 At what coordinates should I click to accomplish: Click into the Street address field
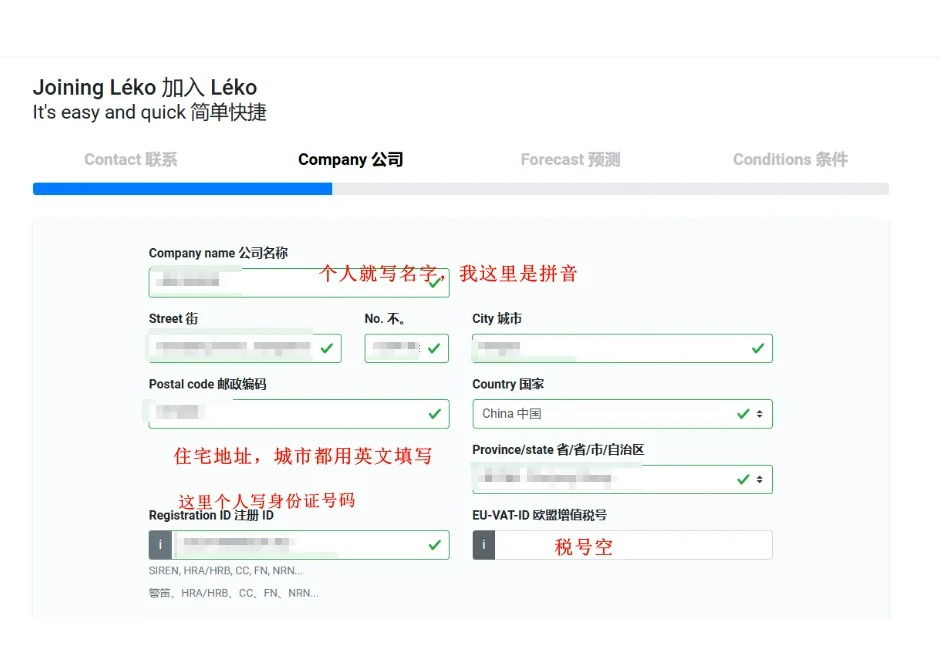coord(235,348)
